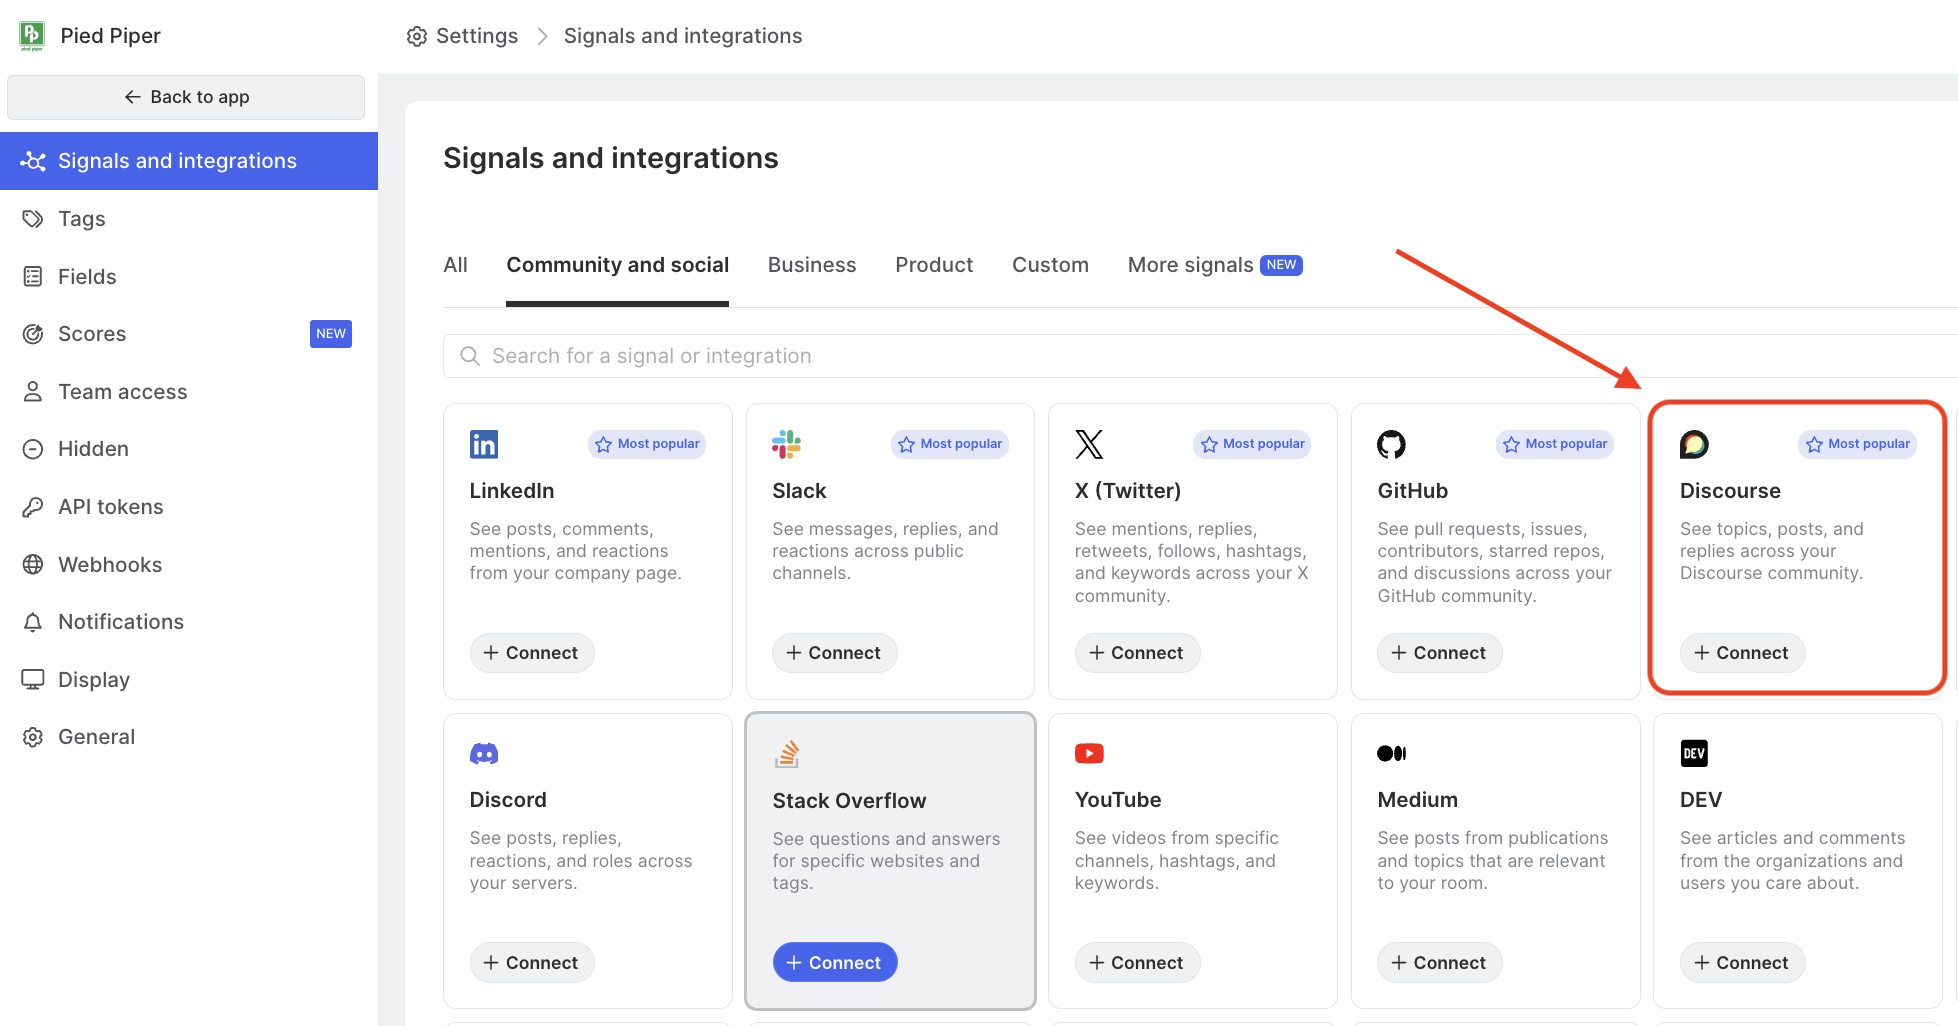Click the Webhooks globe icon
The height and width of the screenshot is (1026, 1958).
tap(33, 564)
